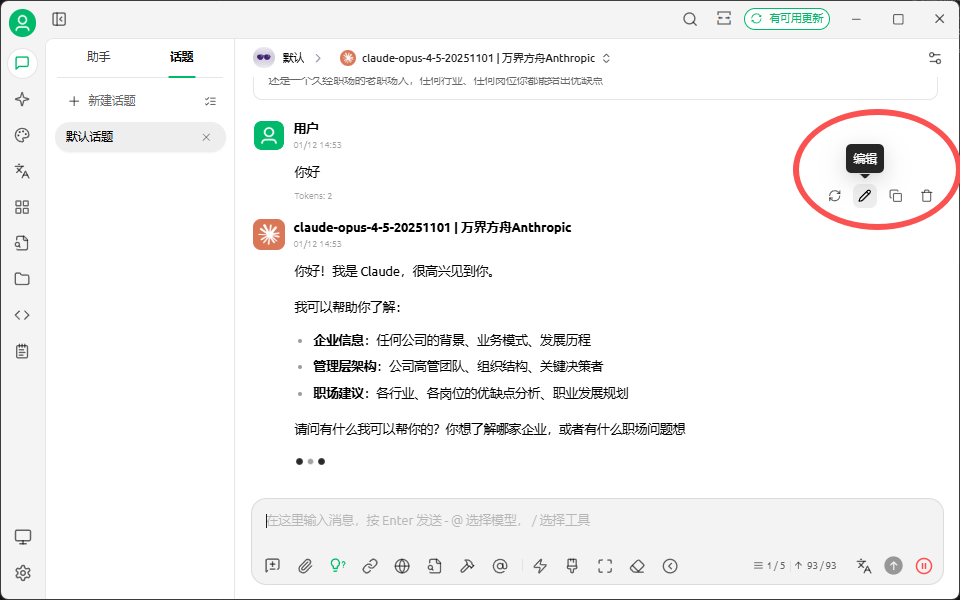Expand the claude-opus-4-5 model selector
Image resolution: width=960 pixels, height=600 pixels.
coord(476,58)
